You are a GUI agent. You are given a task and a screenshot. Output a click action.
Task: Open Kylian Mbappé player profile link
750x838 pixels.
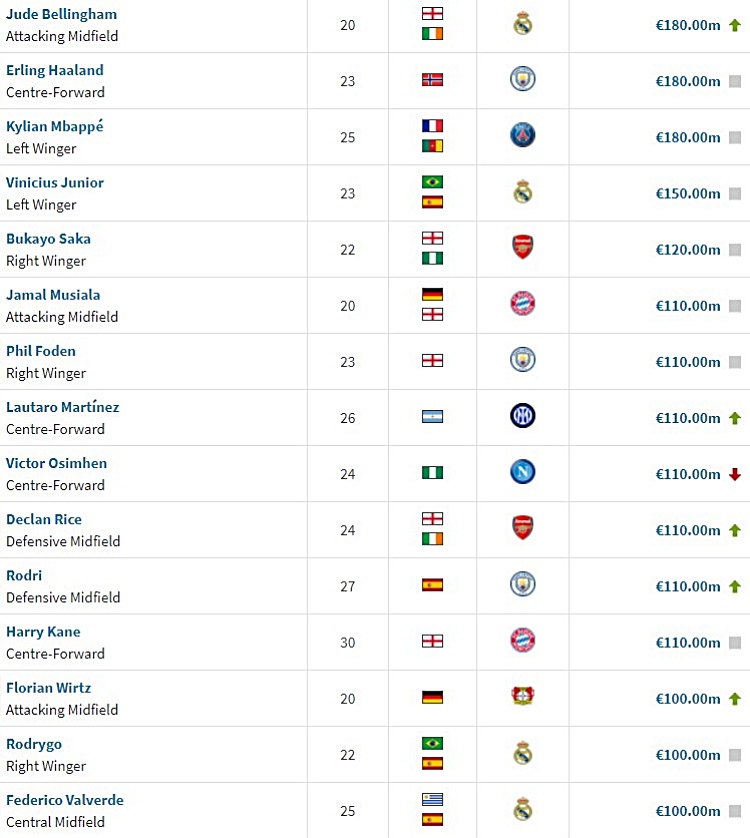pyautogui.click(x=55, y=127)
